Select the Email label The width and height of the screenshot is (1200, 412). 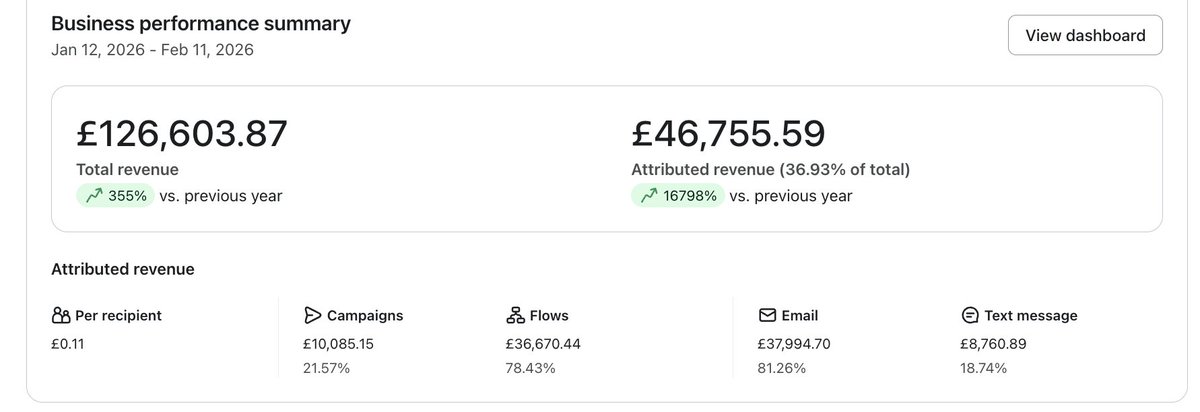click(800, 315)
